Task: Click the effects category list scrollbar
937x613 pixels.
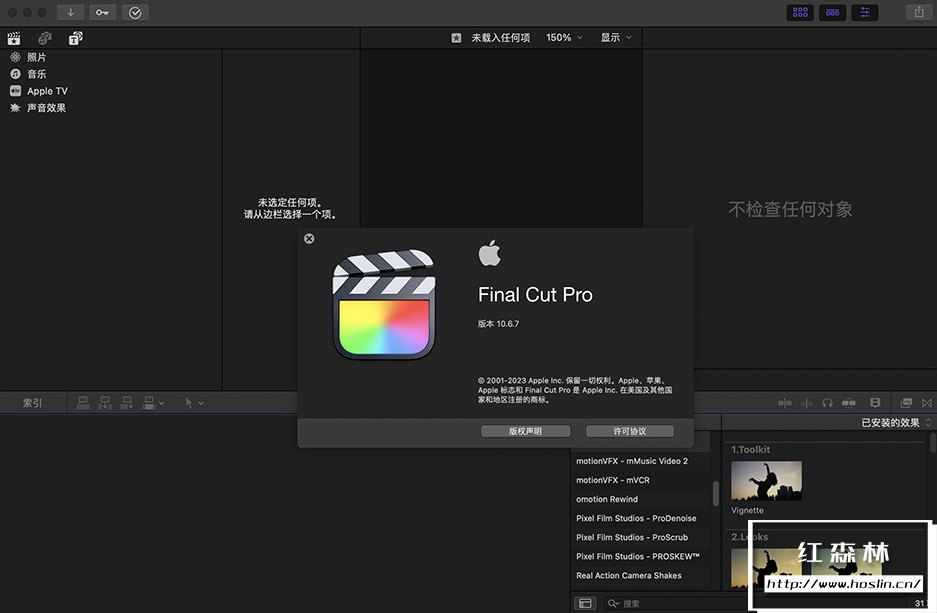Action: pyautogui.click(x=715, y=494)
